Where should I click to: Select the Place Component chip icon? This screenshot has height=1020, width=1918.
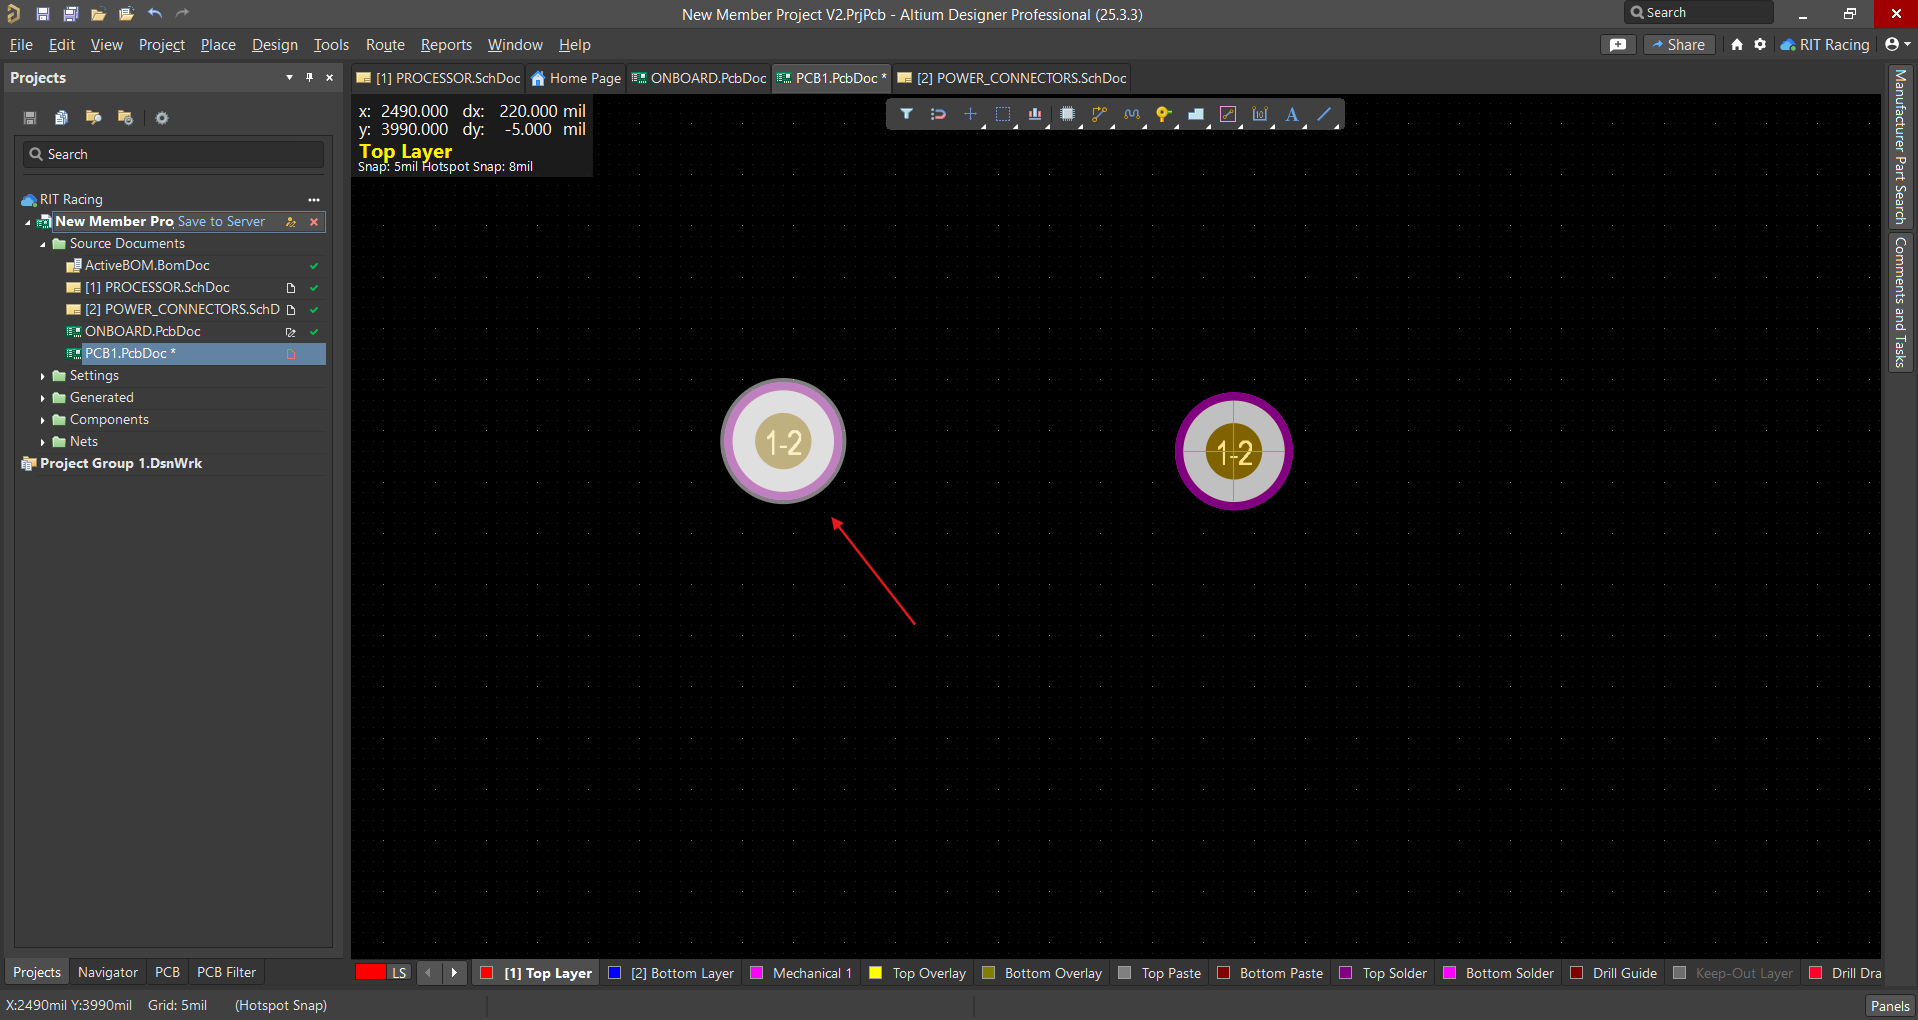coord(1067,114)
